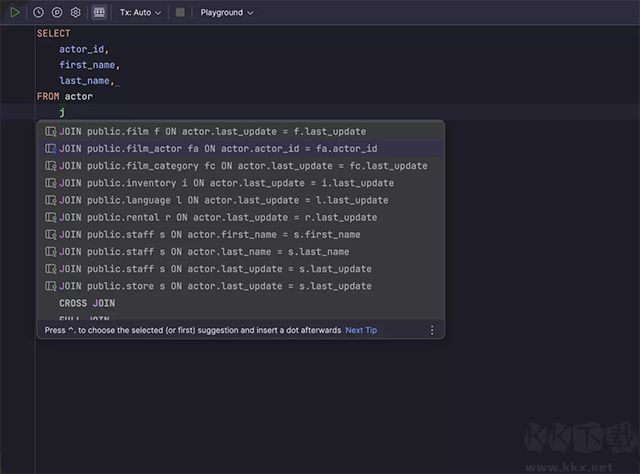Run the query with the green Execute icon

[x=15, y=12]
